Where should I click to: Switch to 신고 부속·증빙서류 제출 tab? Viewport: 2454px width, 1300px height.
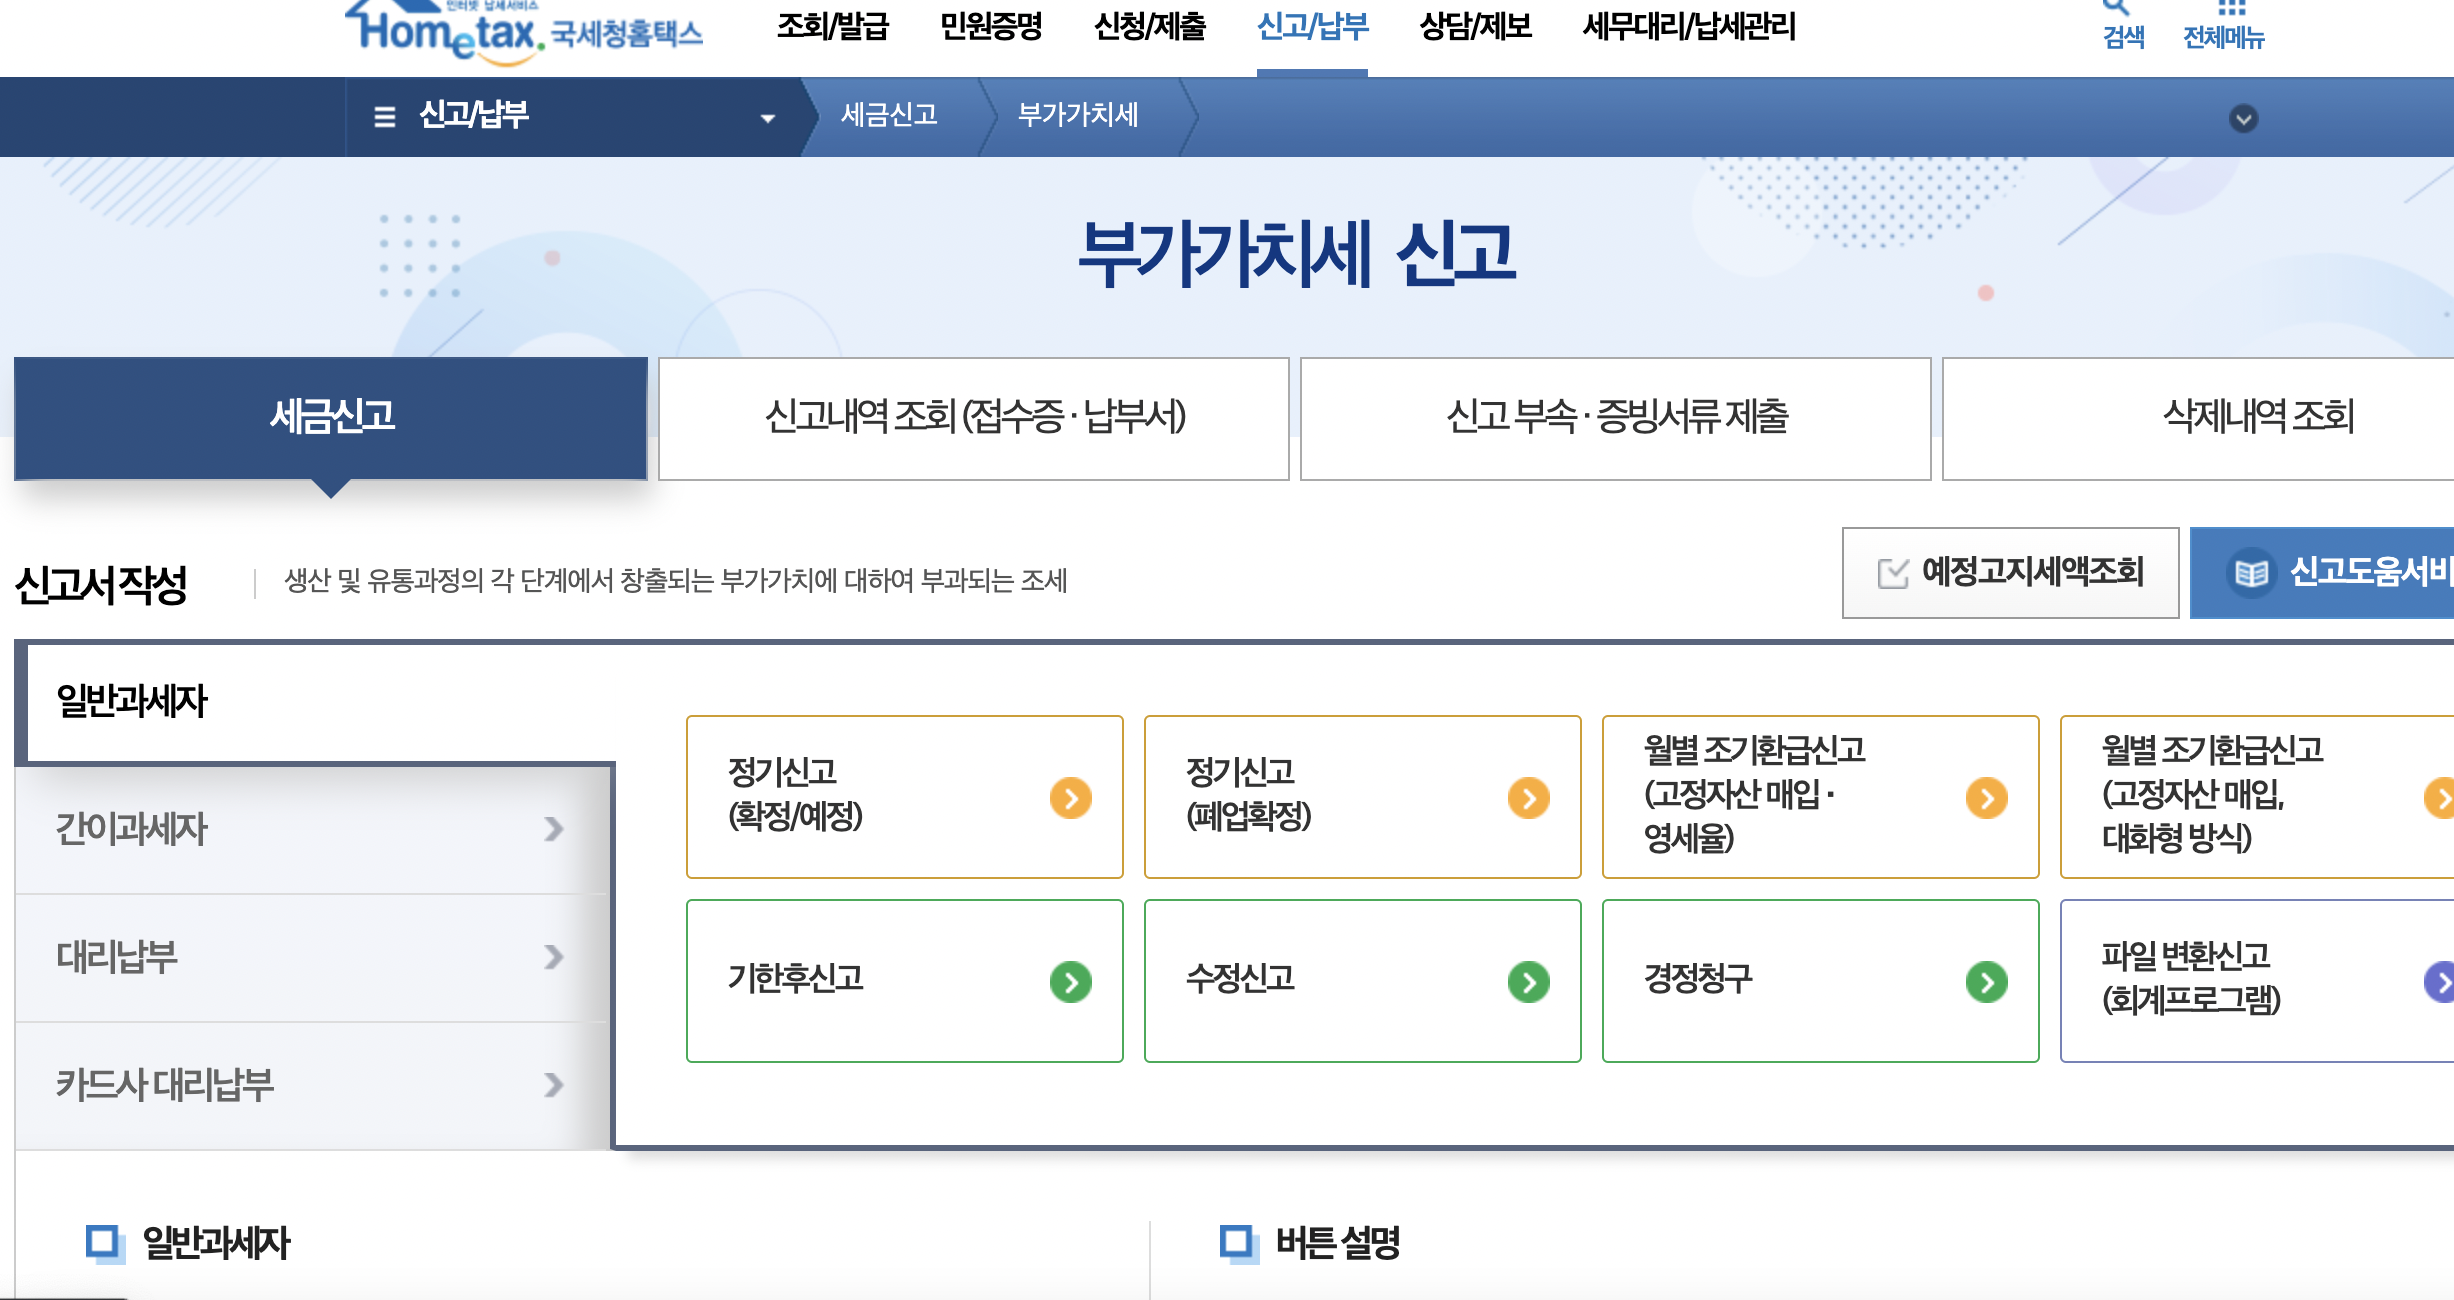(x=1615, y=418)
